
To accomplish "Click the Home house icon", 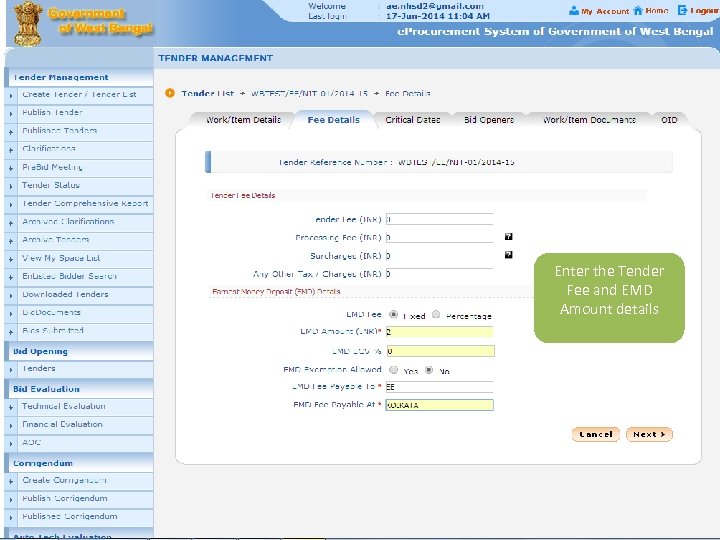I will click(638, 10).
